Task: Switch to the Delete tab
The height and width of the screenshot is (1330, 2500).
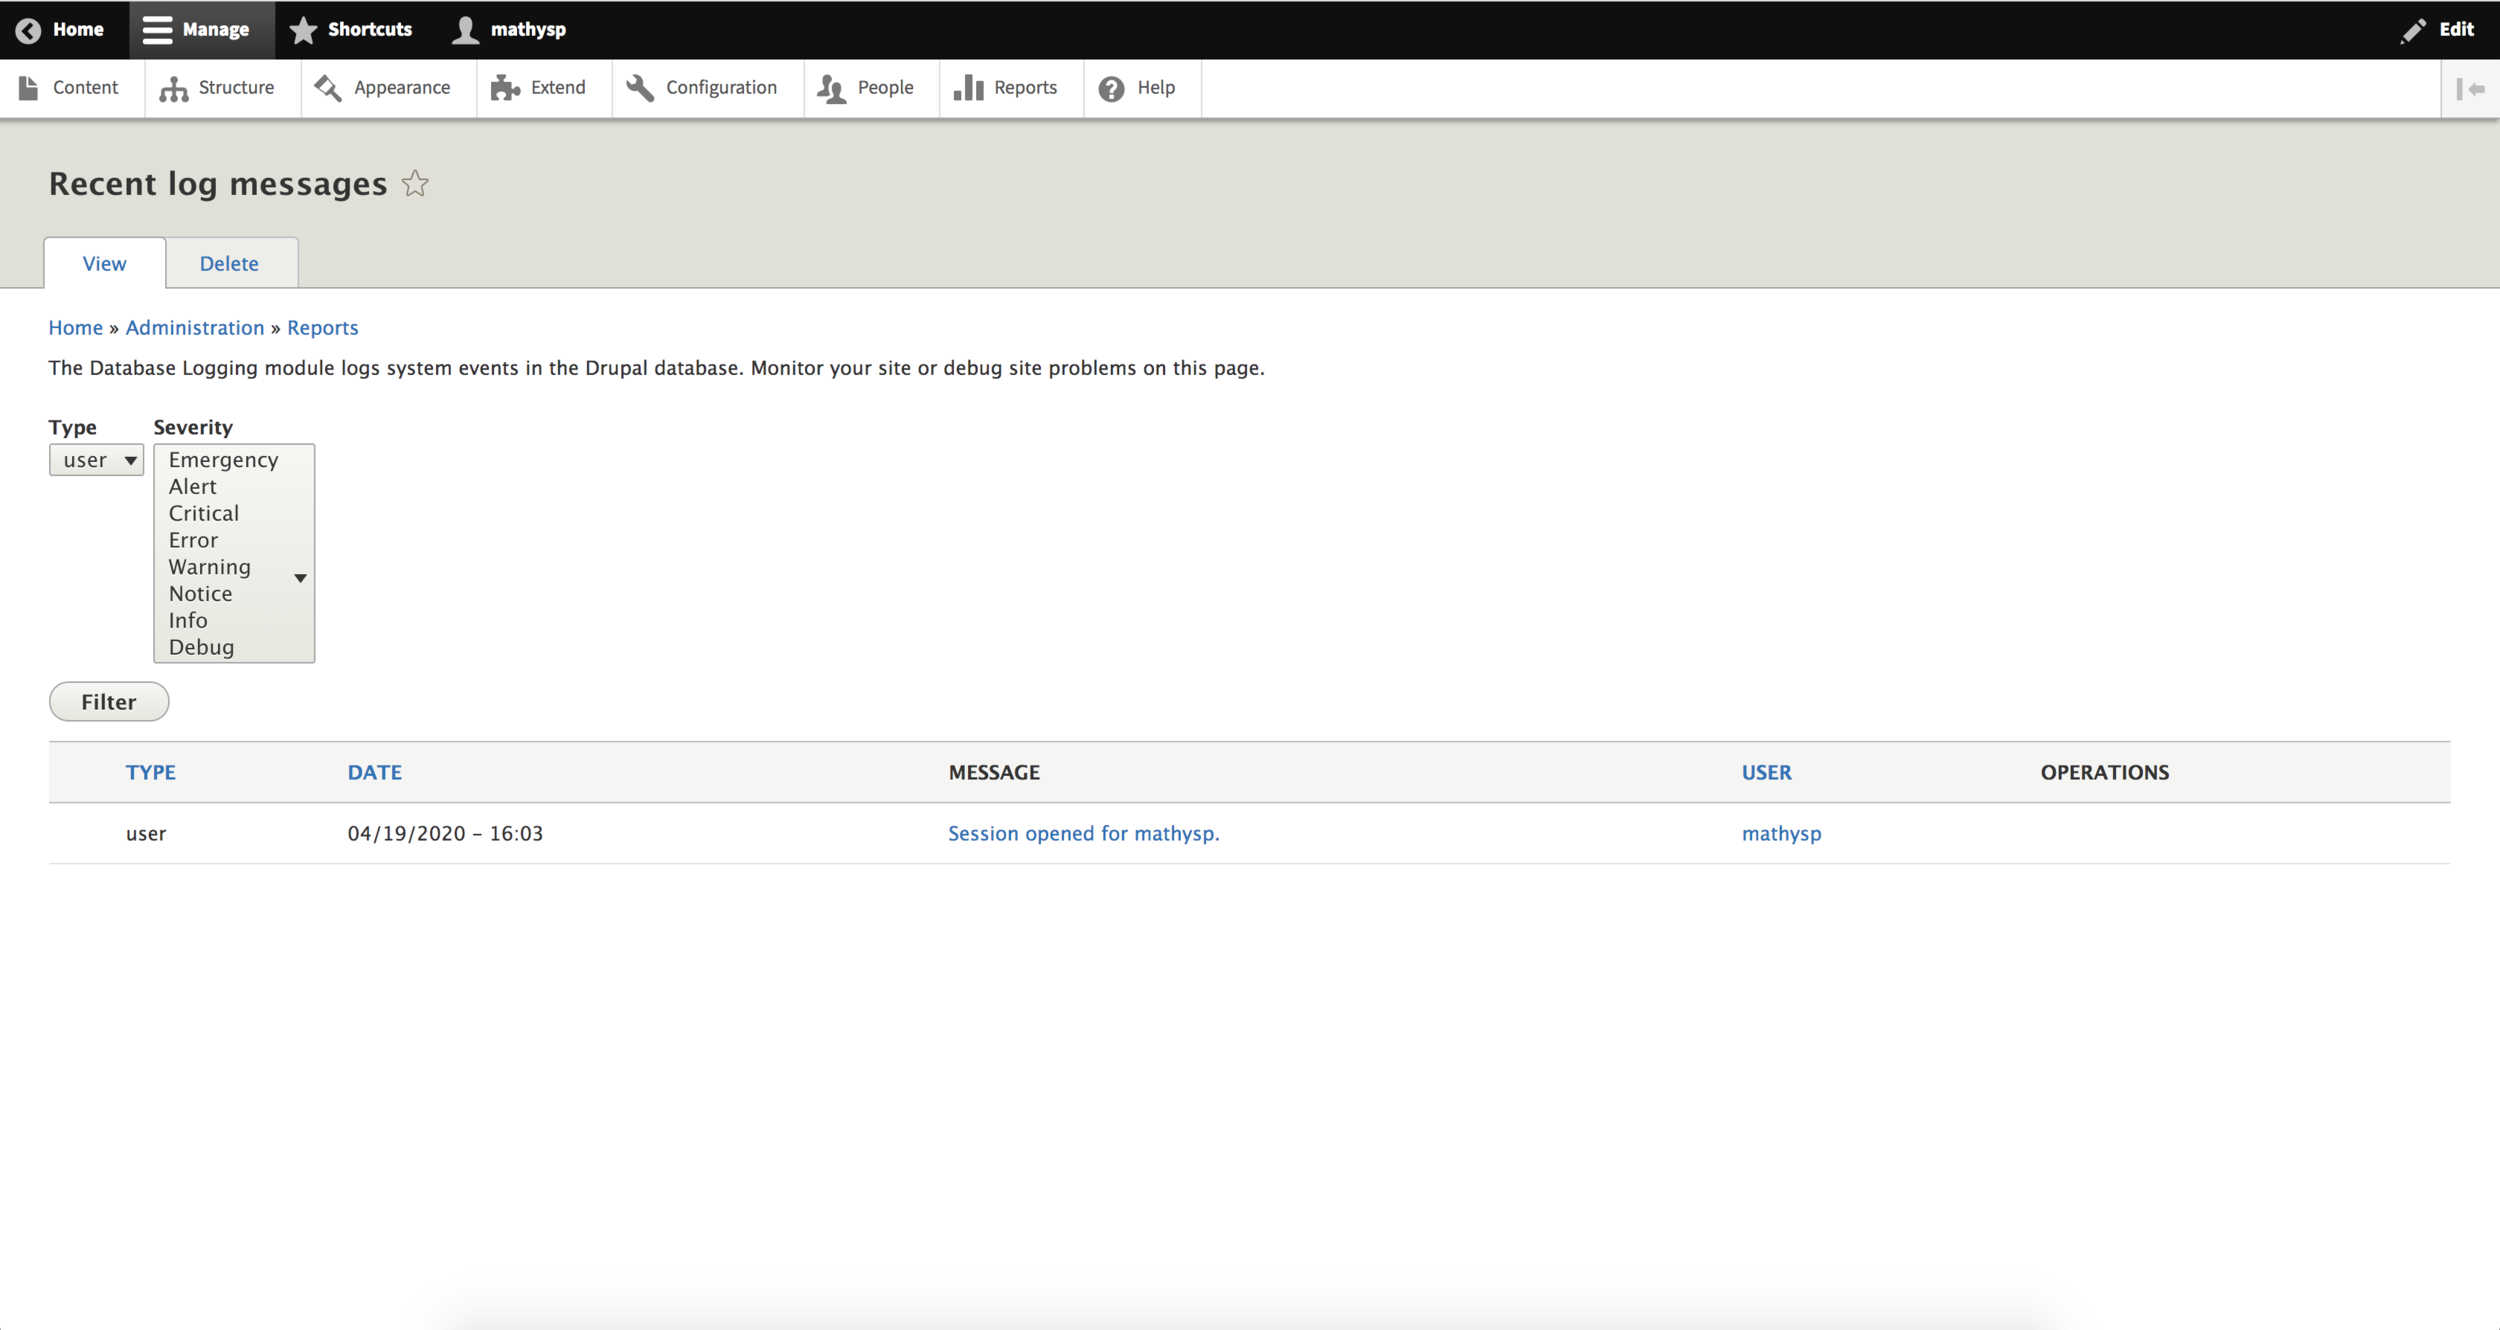Action: pyautogui.click(x=229, y=264)
